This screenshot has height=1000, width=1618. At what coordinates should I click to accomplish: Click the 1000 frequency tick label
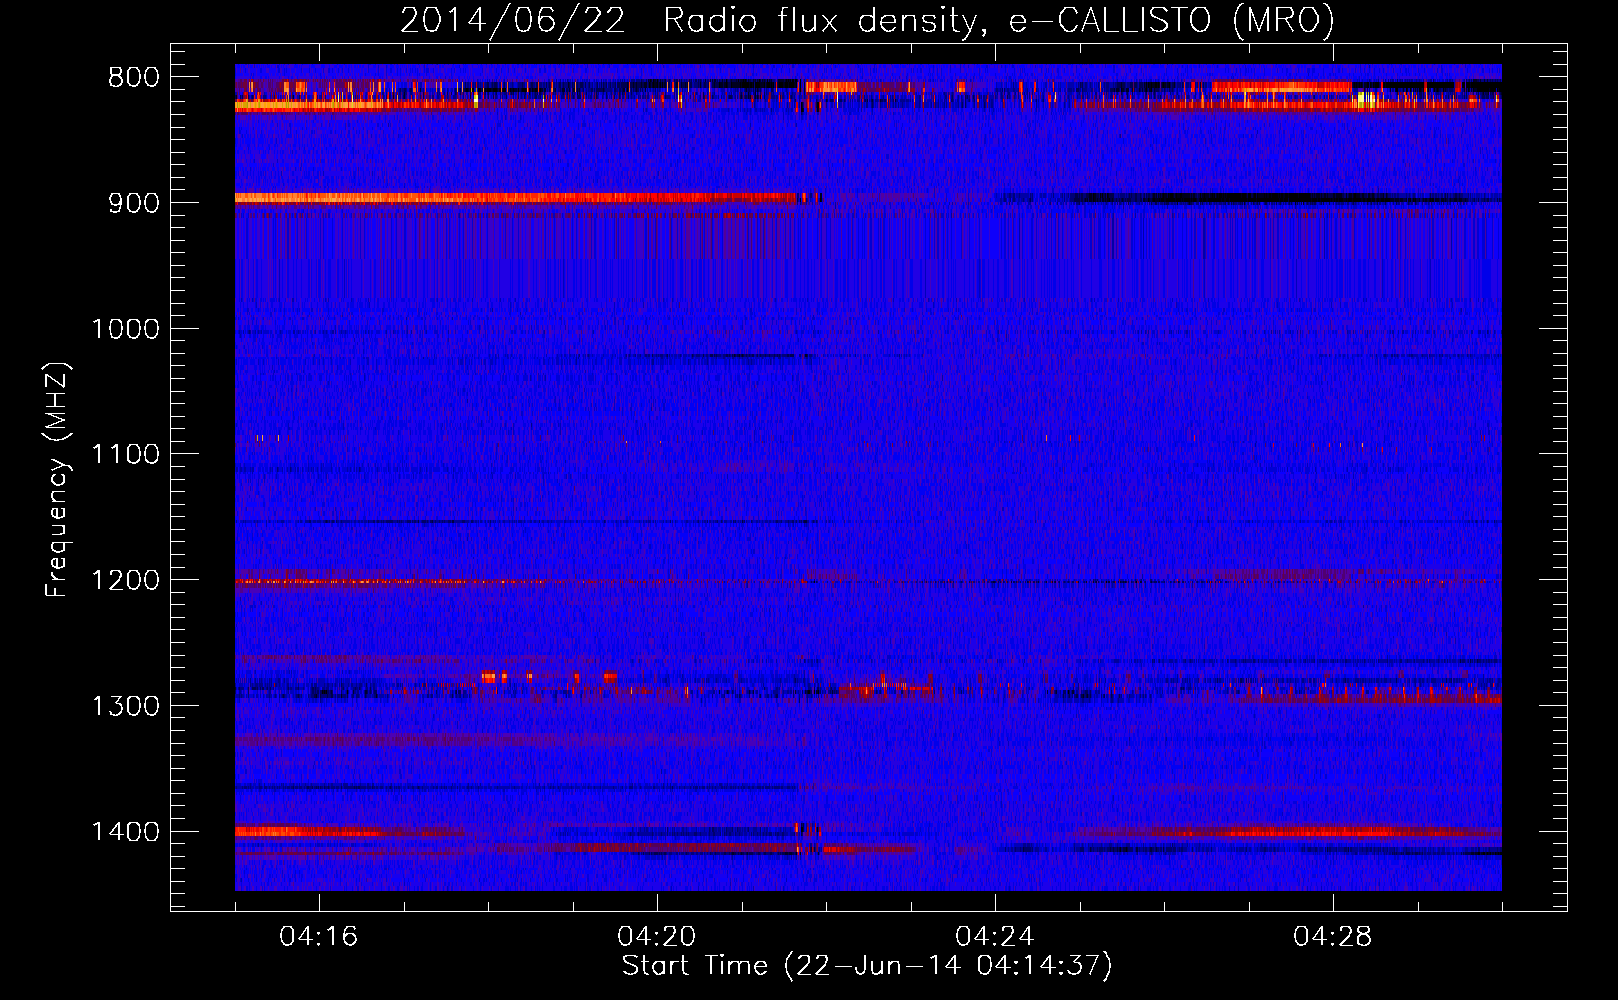(125, 329)
